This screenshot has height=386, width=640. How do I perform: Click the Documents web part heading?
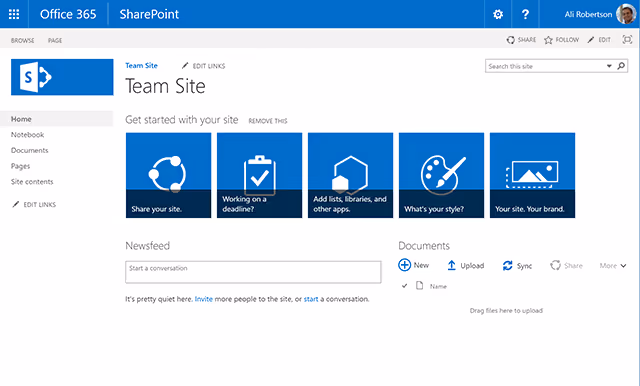424,246
